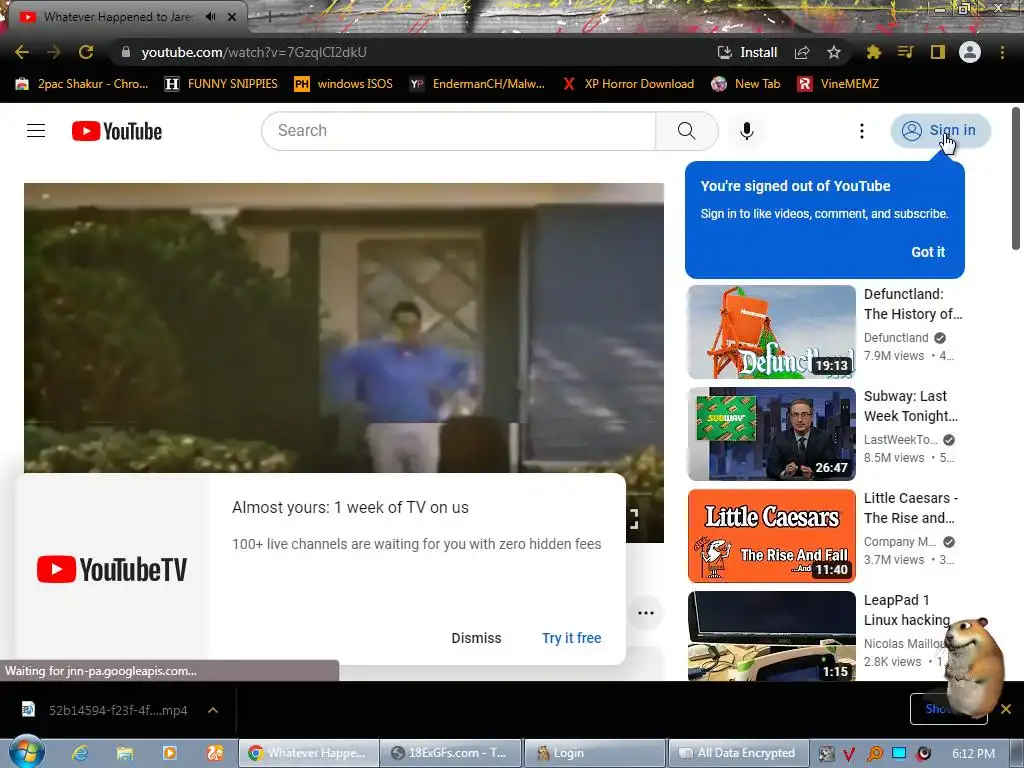Click the microphone voice search icon
This screenshot has height=768, width=1024.
(747, 131)
